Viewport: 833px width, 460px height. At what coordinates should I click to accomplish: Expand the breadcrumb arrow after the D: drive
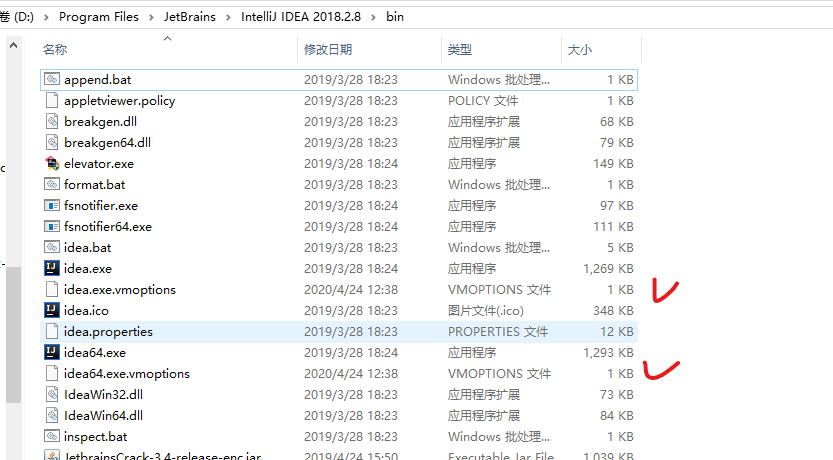[x=46, y=18]
